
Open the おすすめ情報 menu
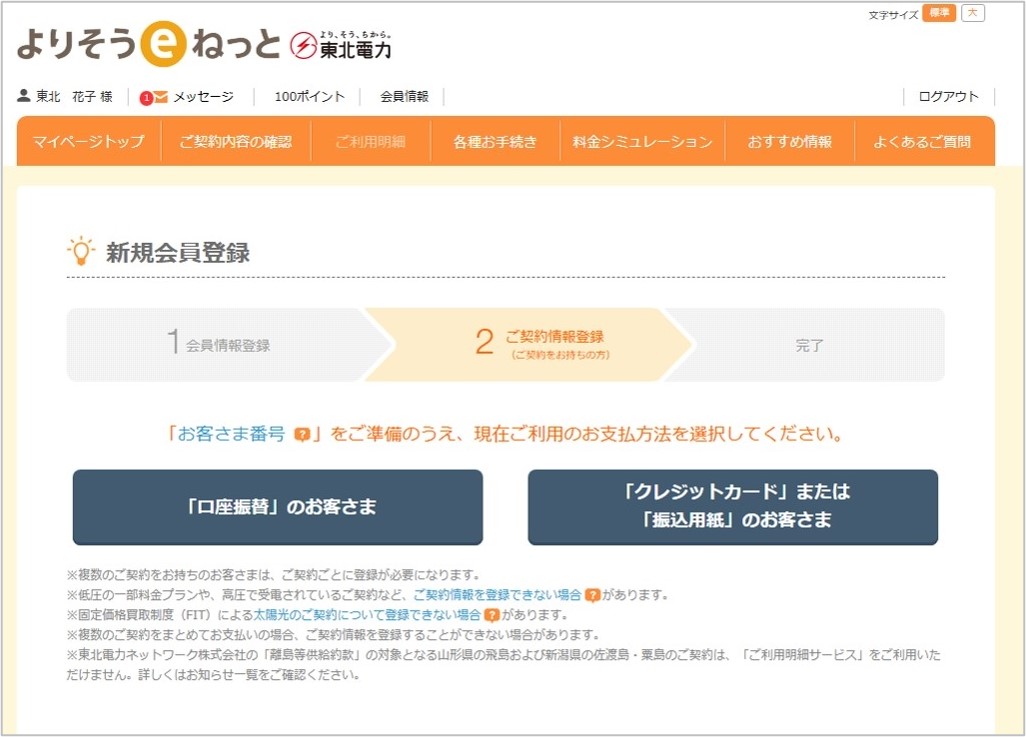pos(790,141)
